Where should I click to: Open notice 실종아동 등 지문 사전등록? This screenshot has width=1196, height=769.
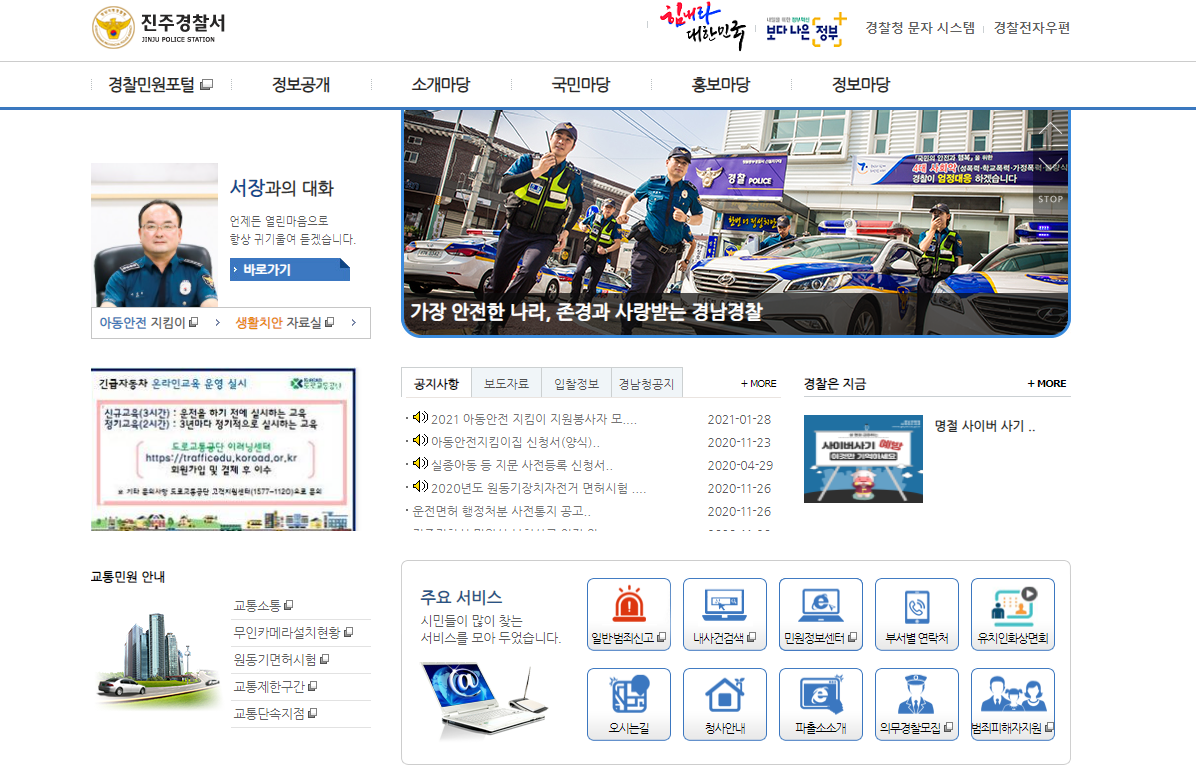[x=522, y=465]
